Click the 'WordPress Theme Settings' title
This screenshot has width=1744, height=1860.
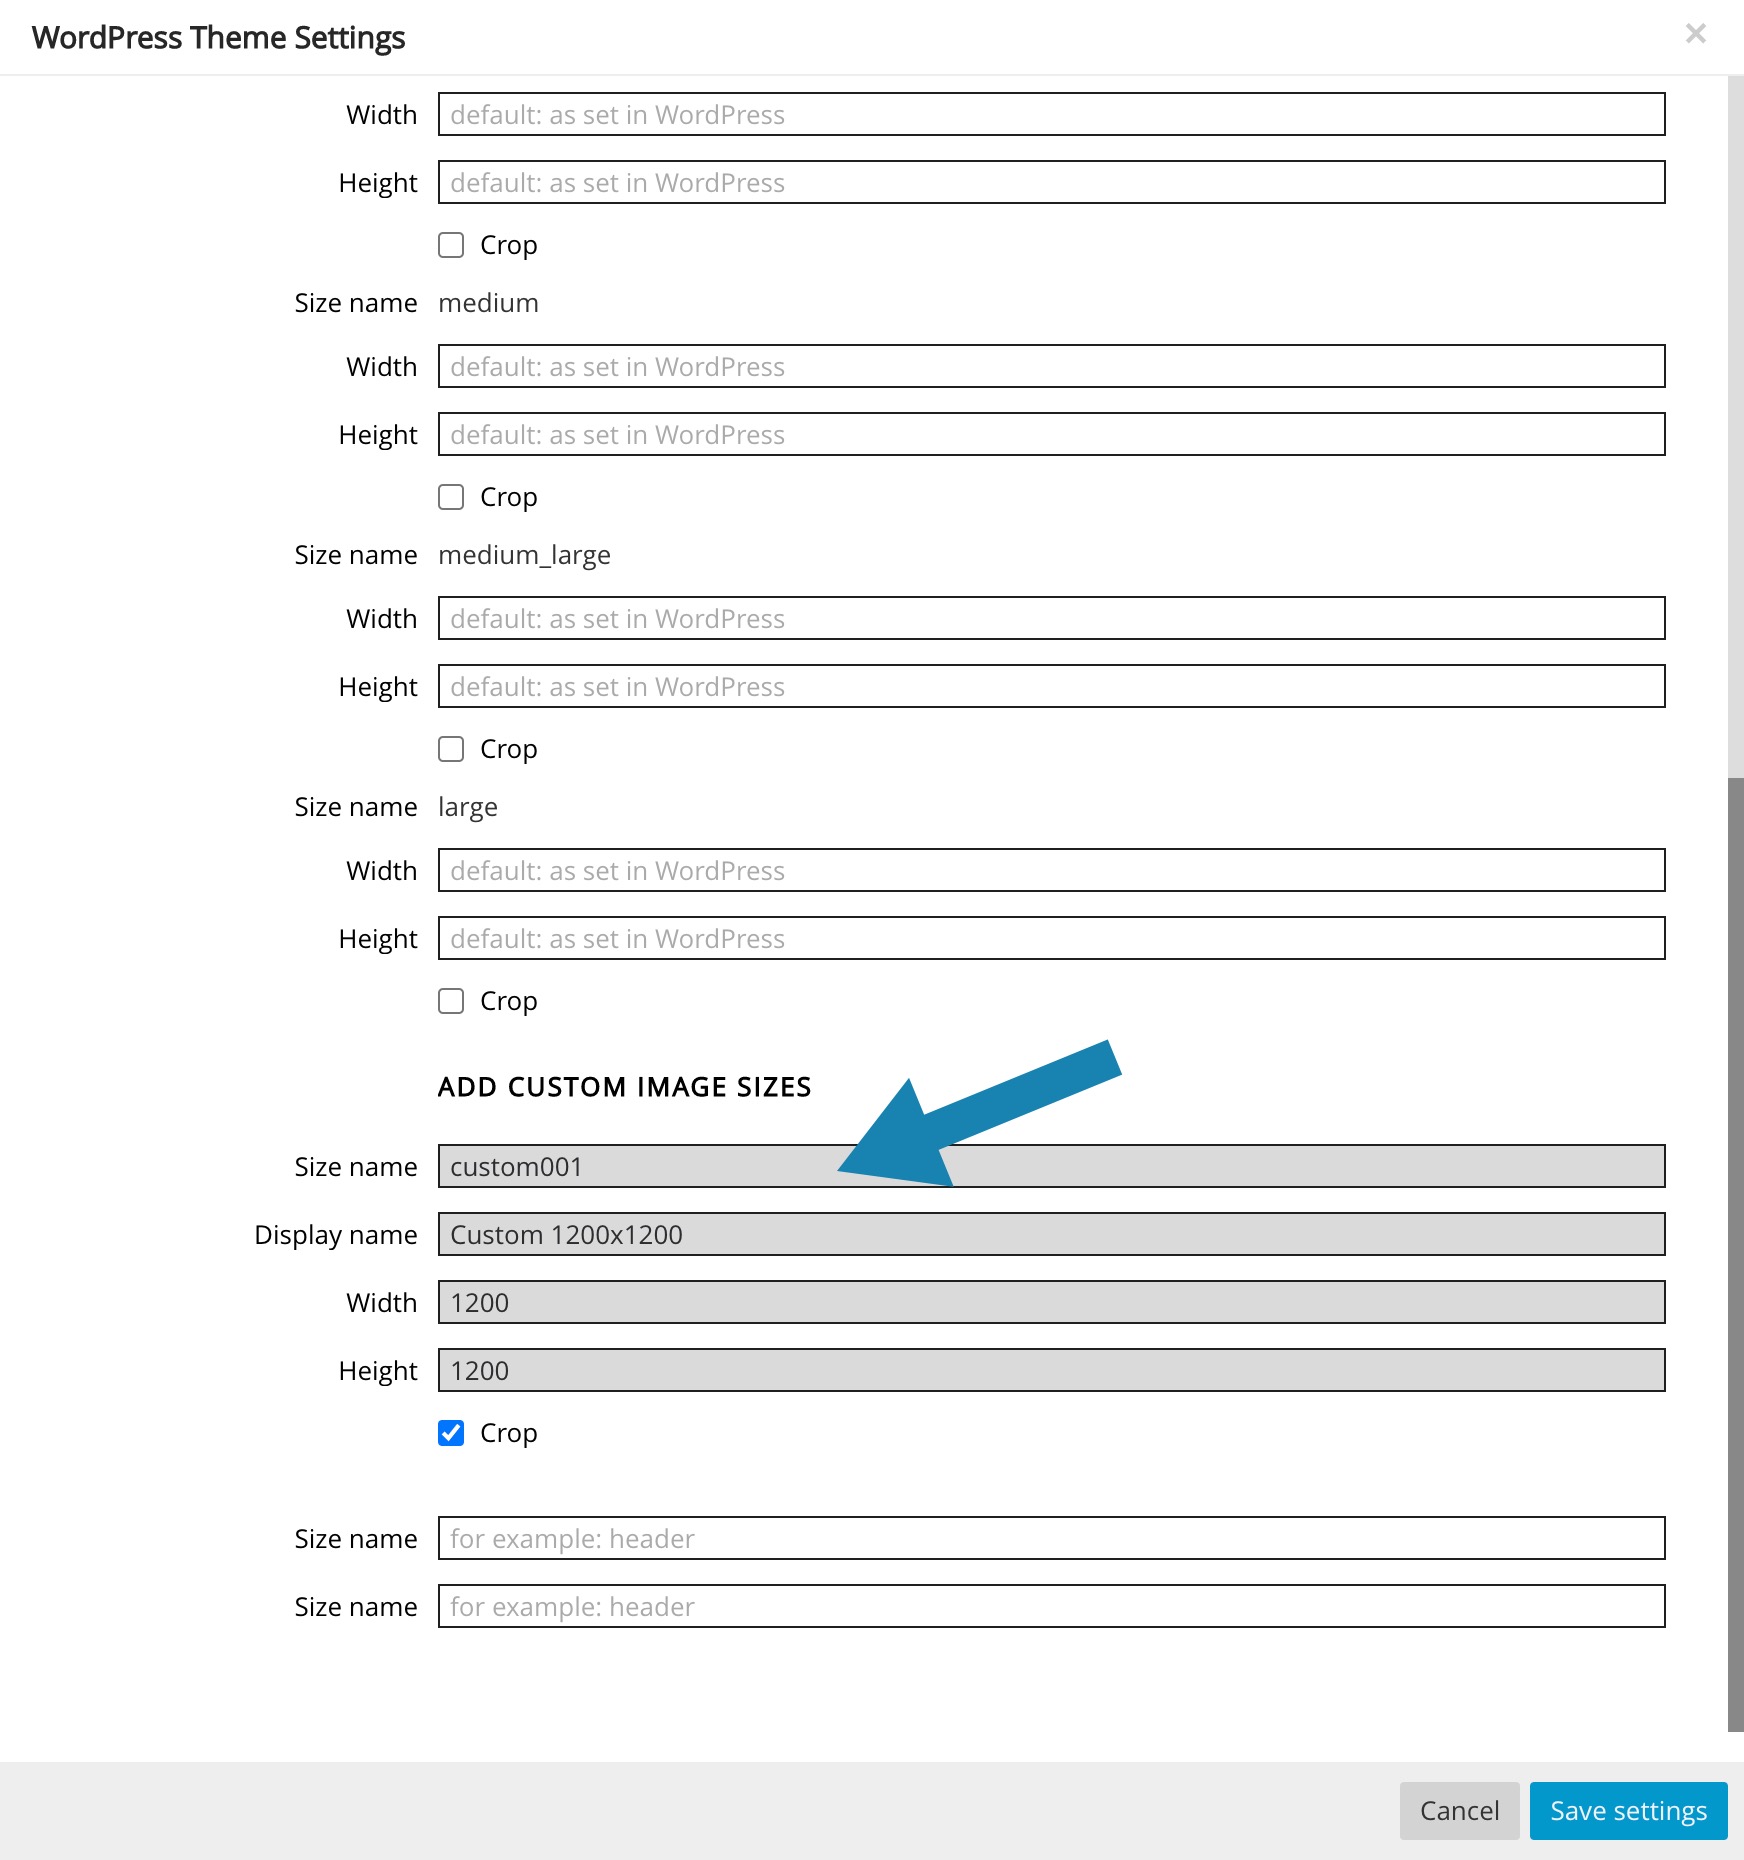(218, 38)
